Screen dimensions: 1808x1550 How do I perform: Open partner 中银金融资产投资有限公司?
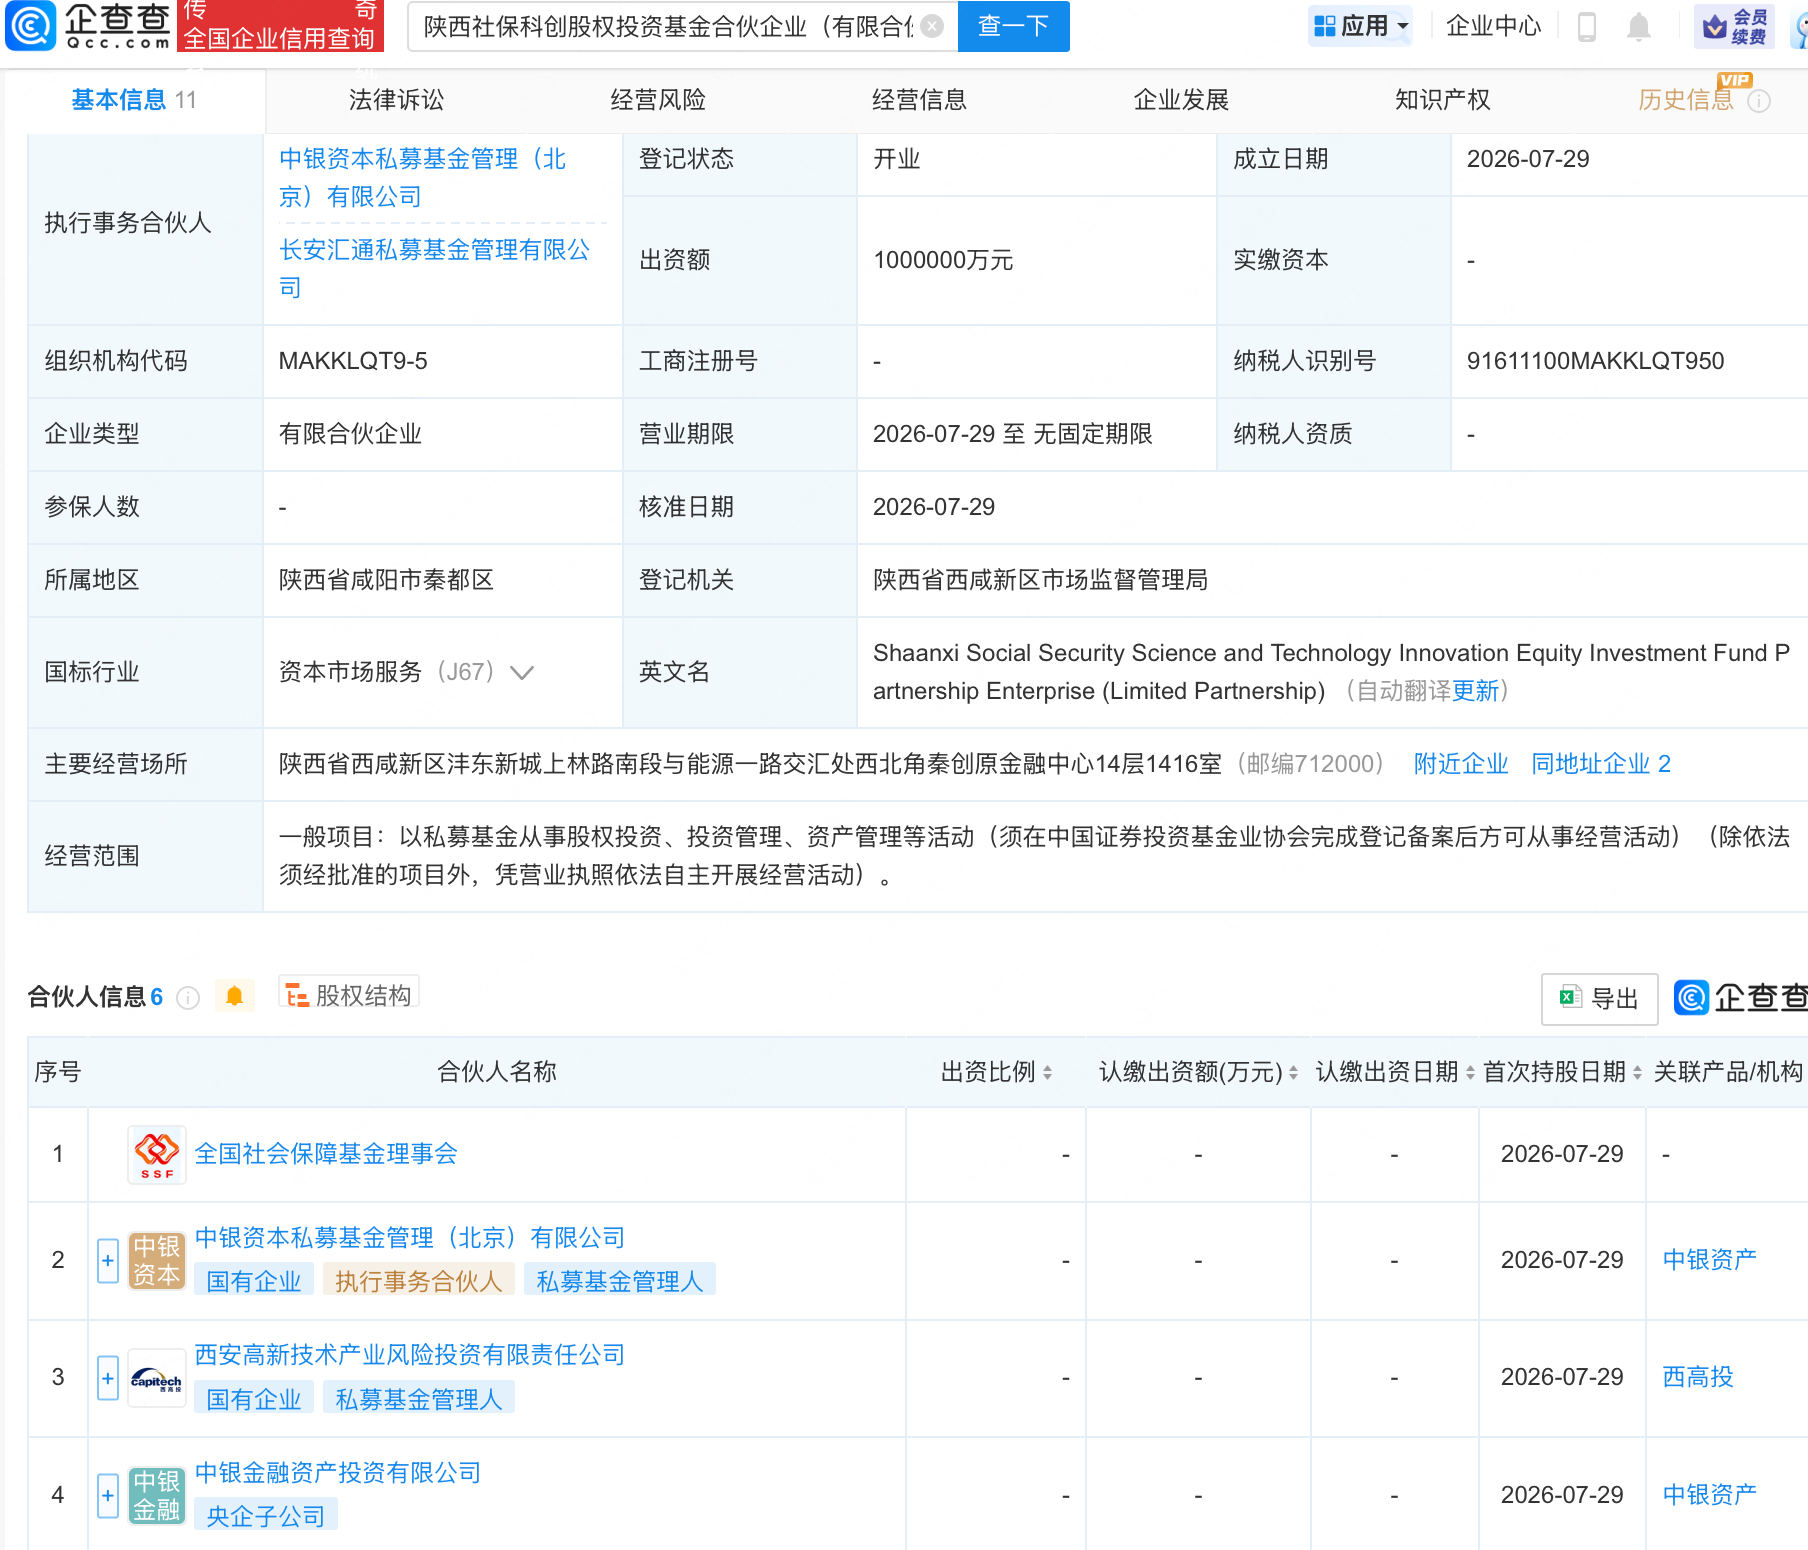[338, 1473]
